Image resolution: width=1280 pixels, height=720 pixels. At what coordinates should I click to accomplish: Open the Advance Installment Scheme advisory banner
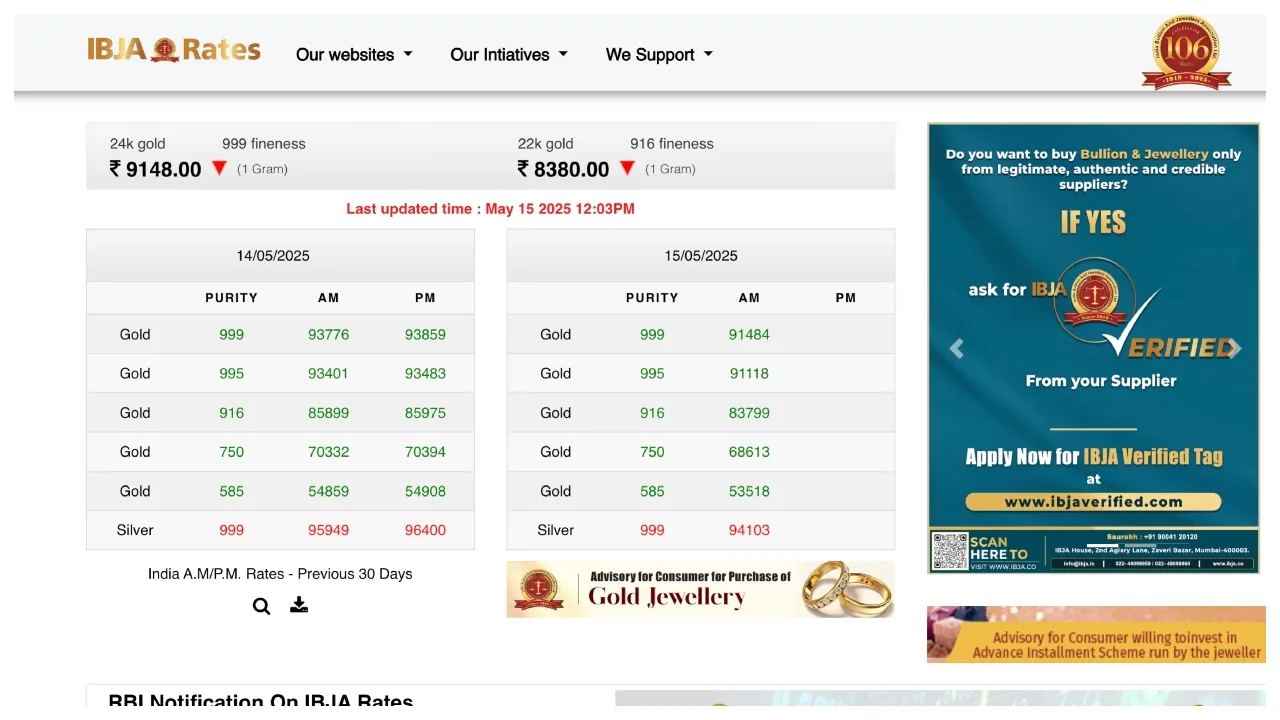tap(1096, 634)
